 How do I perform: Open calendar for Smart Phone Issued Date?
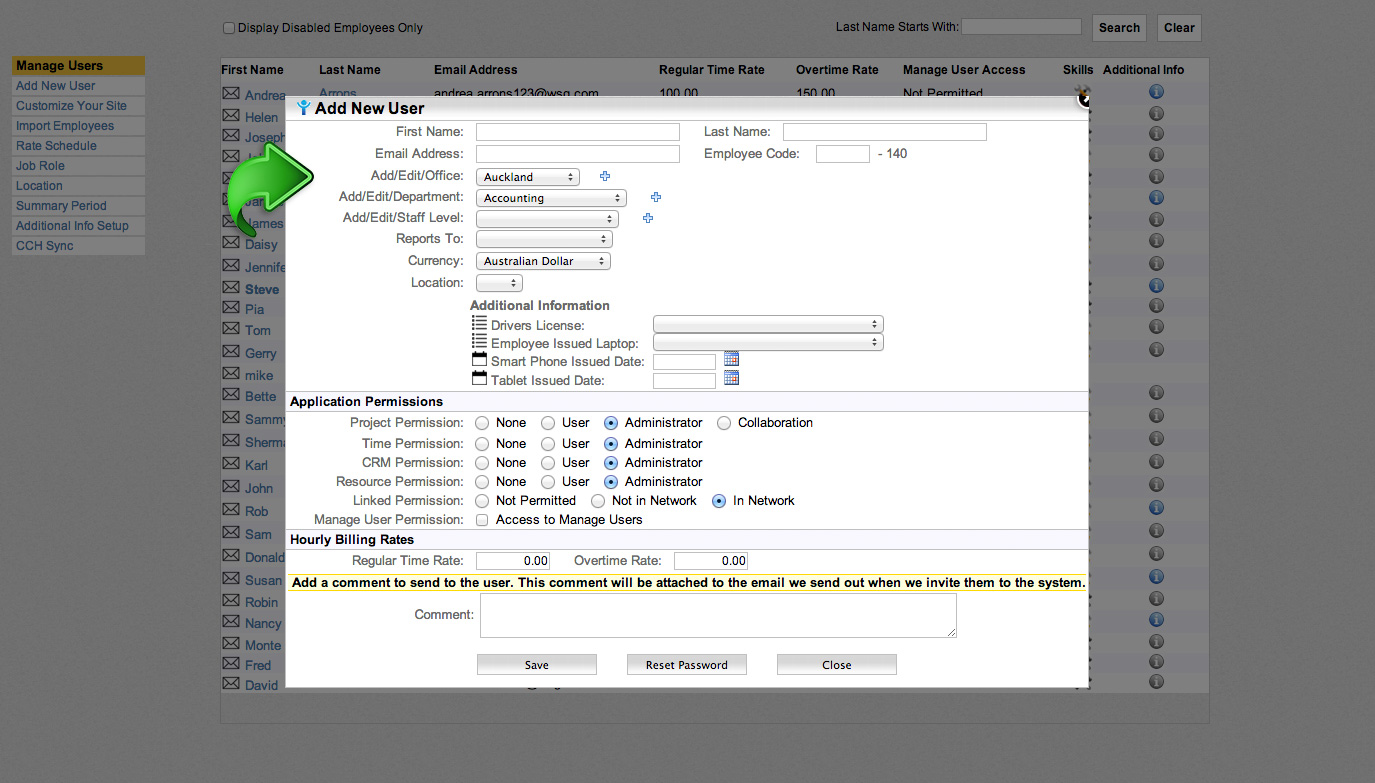tap(731, 359)
